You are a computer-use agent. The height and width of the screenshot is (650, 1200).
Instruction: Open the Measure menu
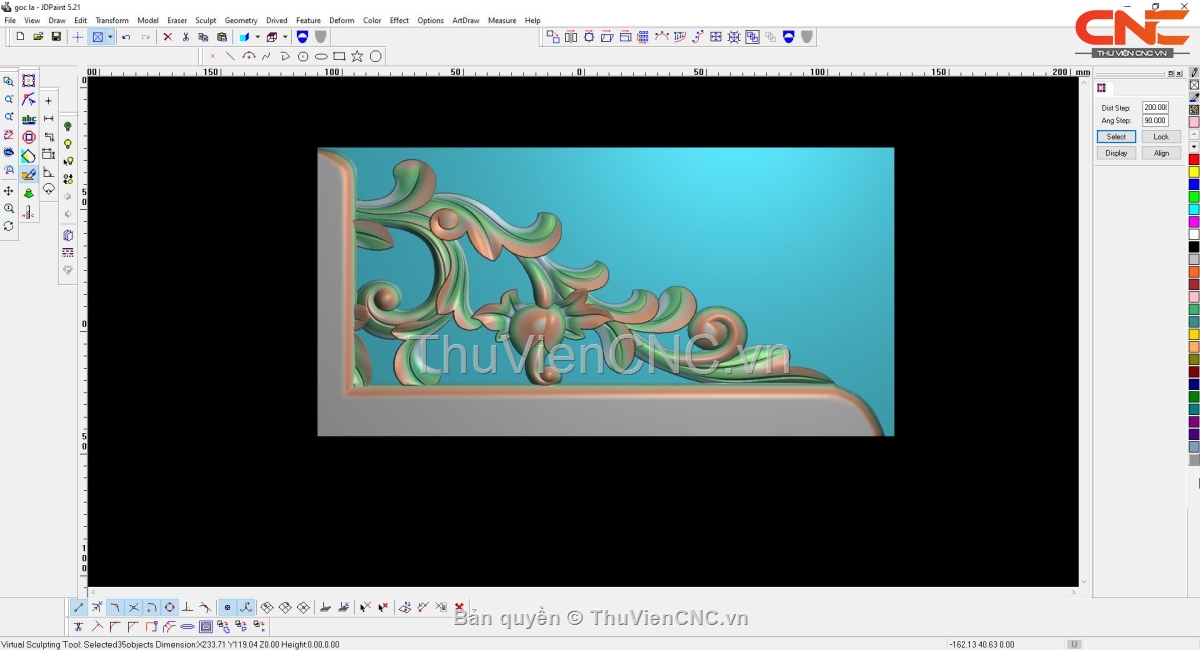coord(502,20)
